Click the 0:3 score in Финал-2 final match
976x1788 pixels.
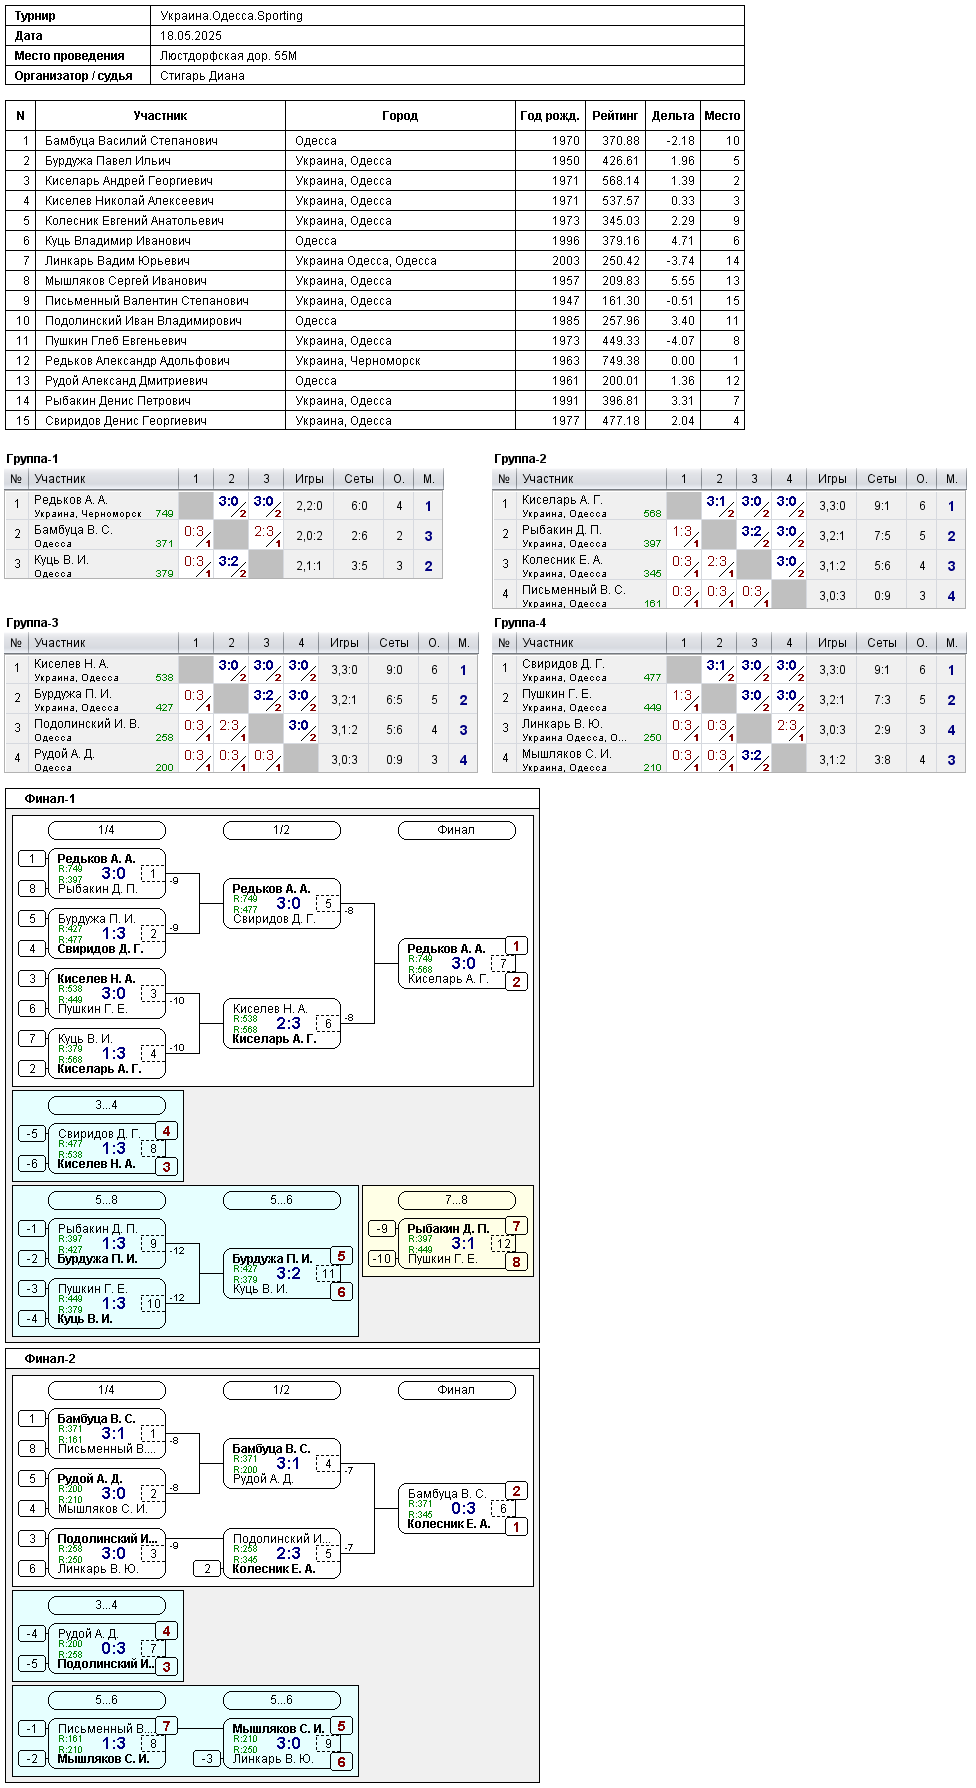tap(464, 1508)
